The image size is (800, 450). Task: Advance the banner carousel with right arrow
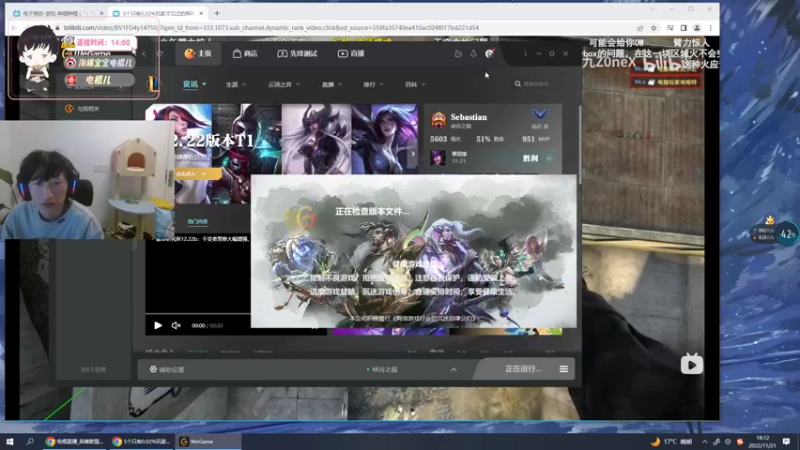click(413, 154)
